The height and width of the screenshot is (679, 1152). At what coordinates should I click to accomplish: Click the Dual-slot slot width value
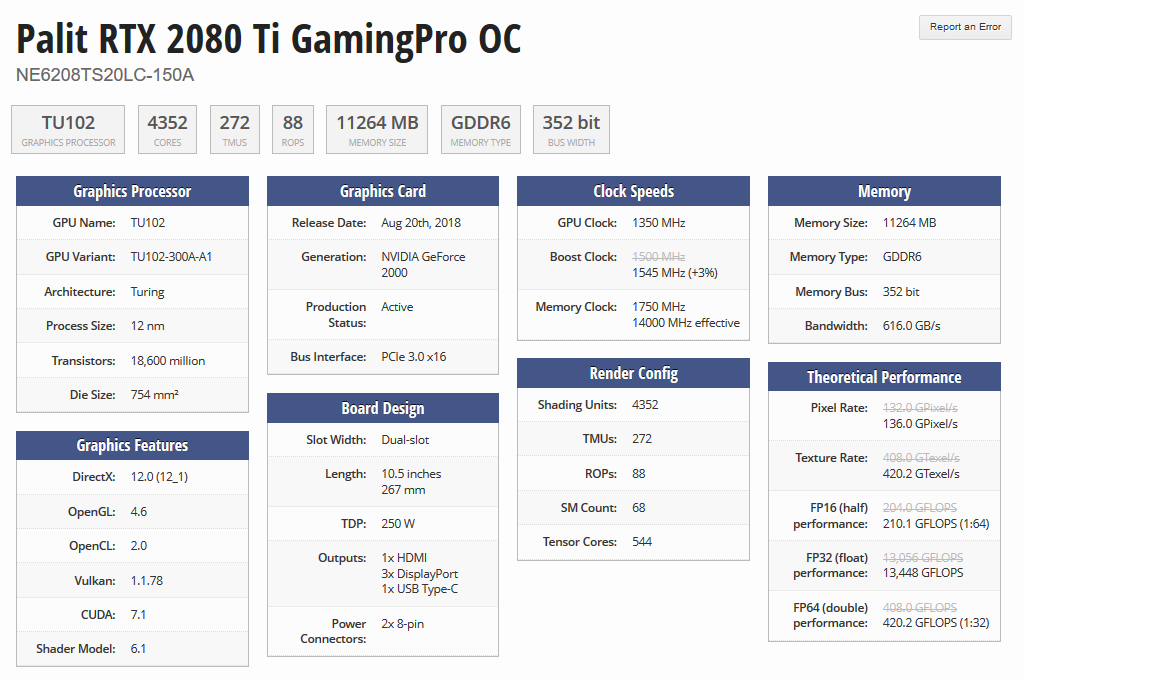tap(405, 439)
